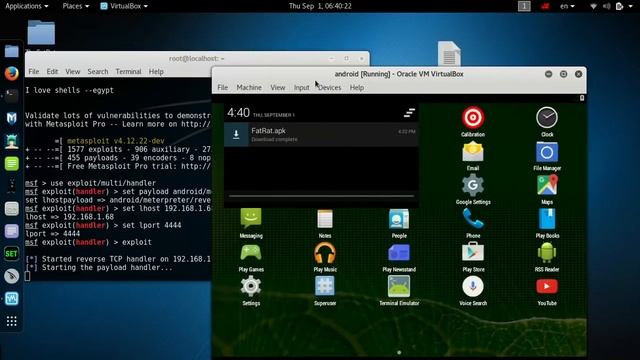Image resolution: width=640 pixels, height=360 pixels.
Task: Clear all Android notifications icon
Action: 409,113
